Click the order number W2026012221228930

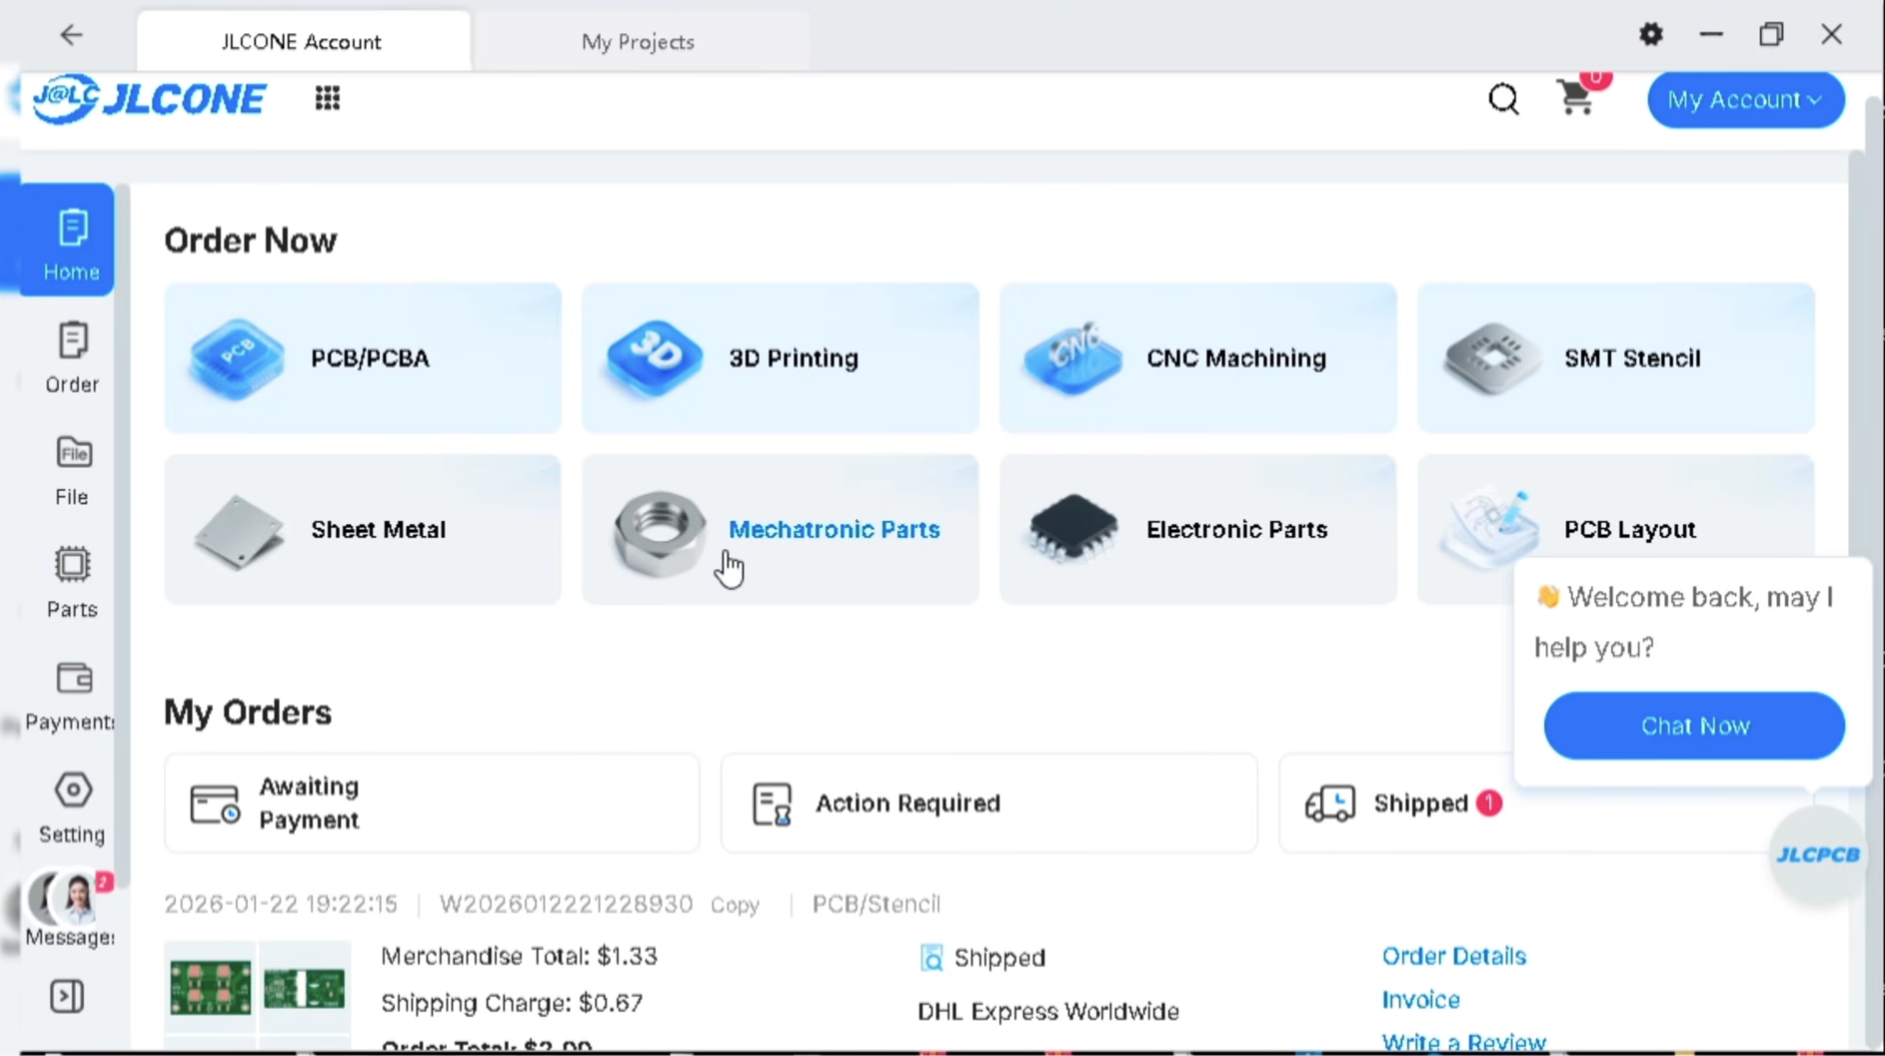pos(566,904)
